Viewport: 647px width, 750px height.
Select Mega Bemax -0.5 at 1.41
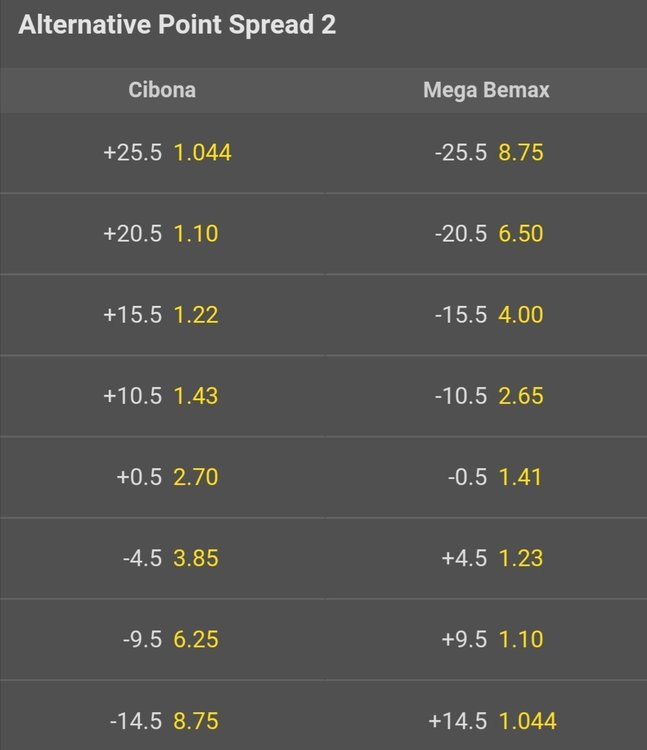pos(485,477)
